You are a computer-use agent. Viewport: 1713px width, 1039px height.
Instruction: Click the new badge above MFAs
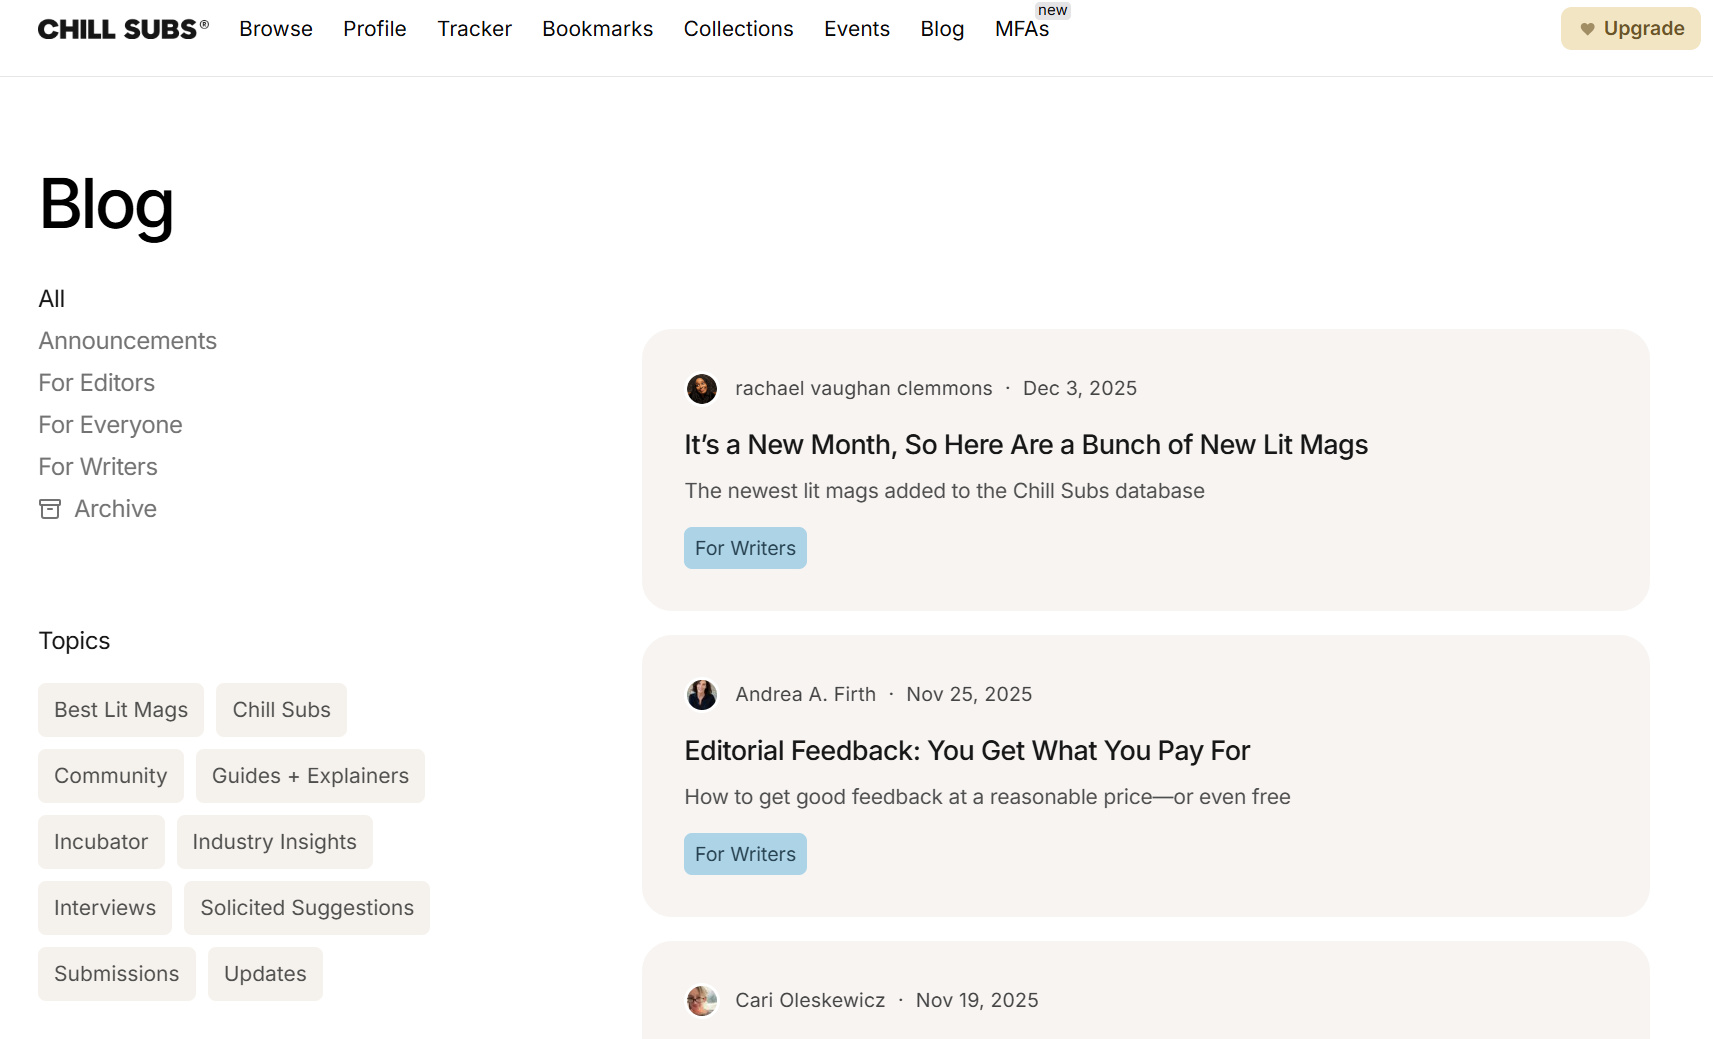[x=1053, y=10]
